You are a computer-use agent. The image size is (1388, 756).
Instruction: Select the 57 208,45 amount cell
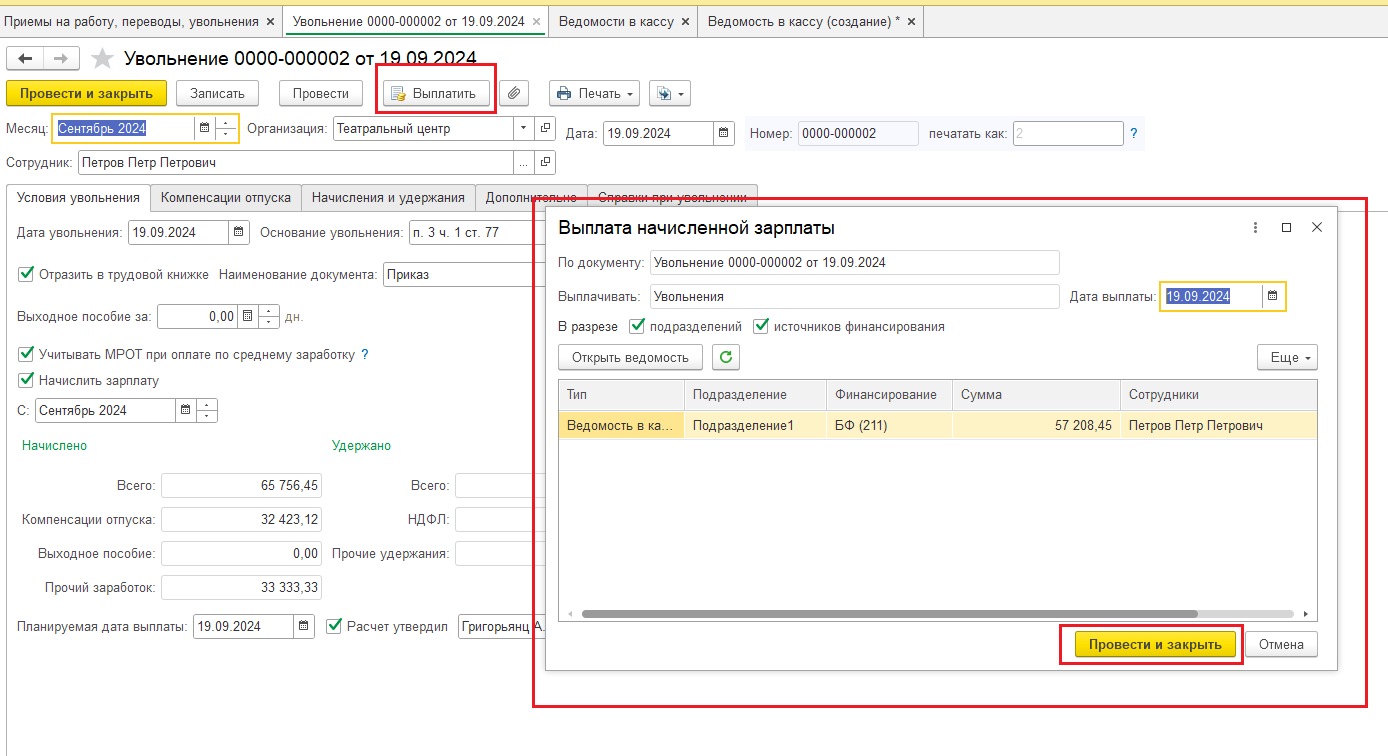(x=1036, y=425)
